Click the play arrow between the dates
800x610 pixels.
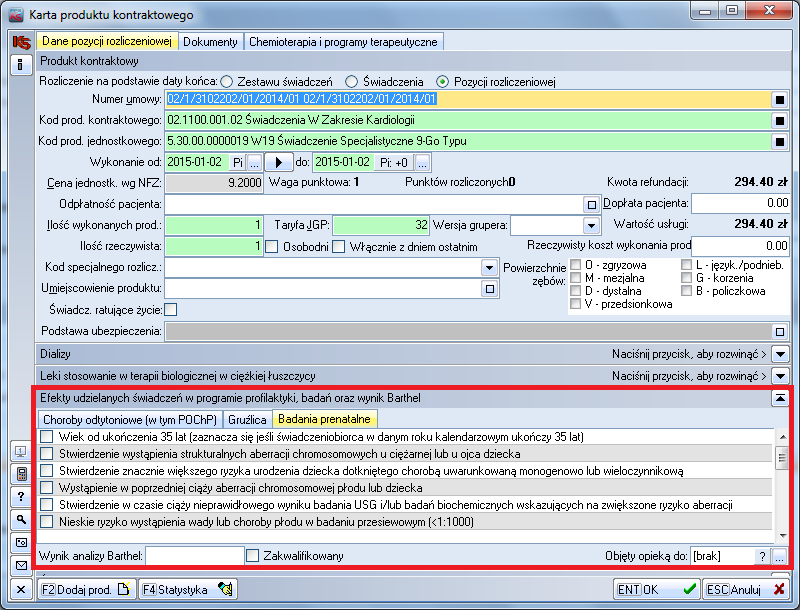[x=279, y=163]
